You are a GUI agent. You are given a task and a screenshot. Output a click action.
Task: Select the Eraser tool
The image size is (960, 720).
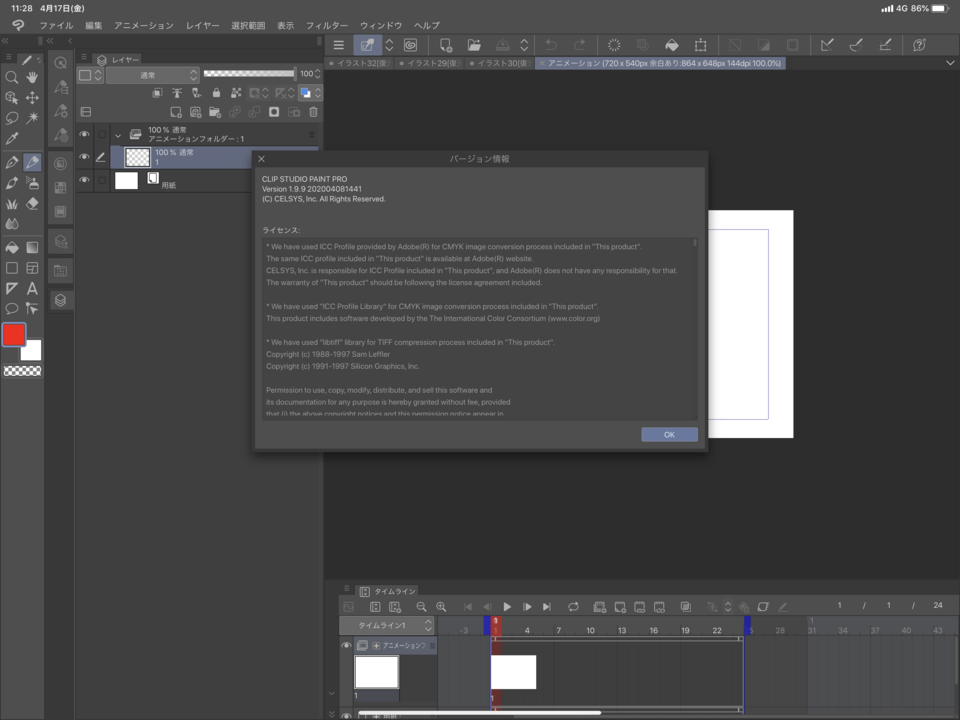[32, 204]
